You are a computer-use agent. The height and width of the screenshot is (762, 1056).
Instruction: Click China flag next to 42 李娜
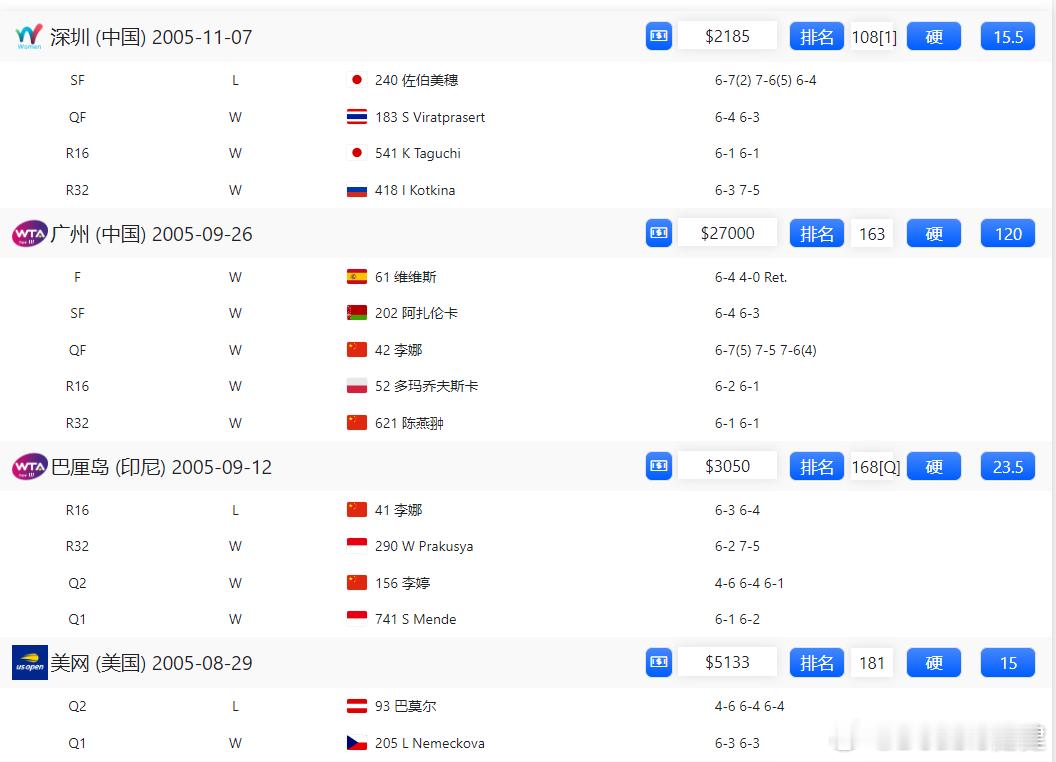[x=357, y=350]
